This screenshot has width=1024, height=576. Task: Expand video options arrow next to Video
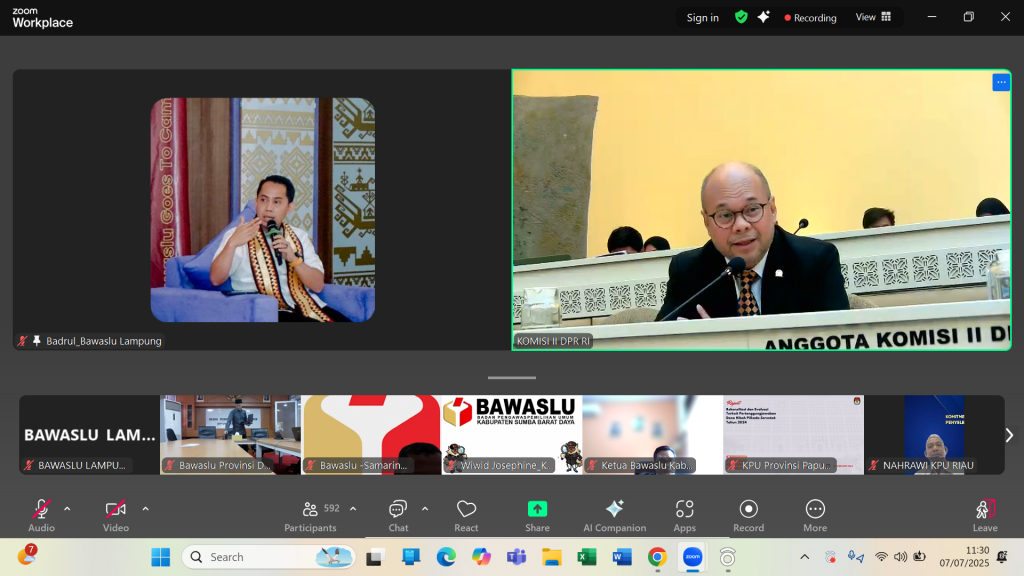pos(145,508)
